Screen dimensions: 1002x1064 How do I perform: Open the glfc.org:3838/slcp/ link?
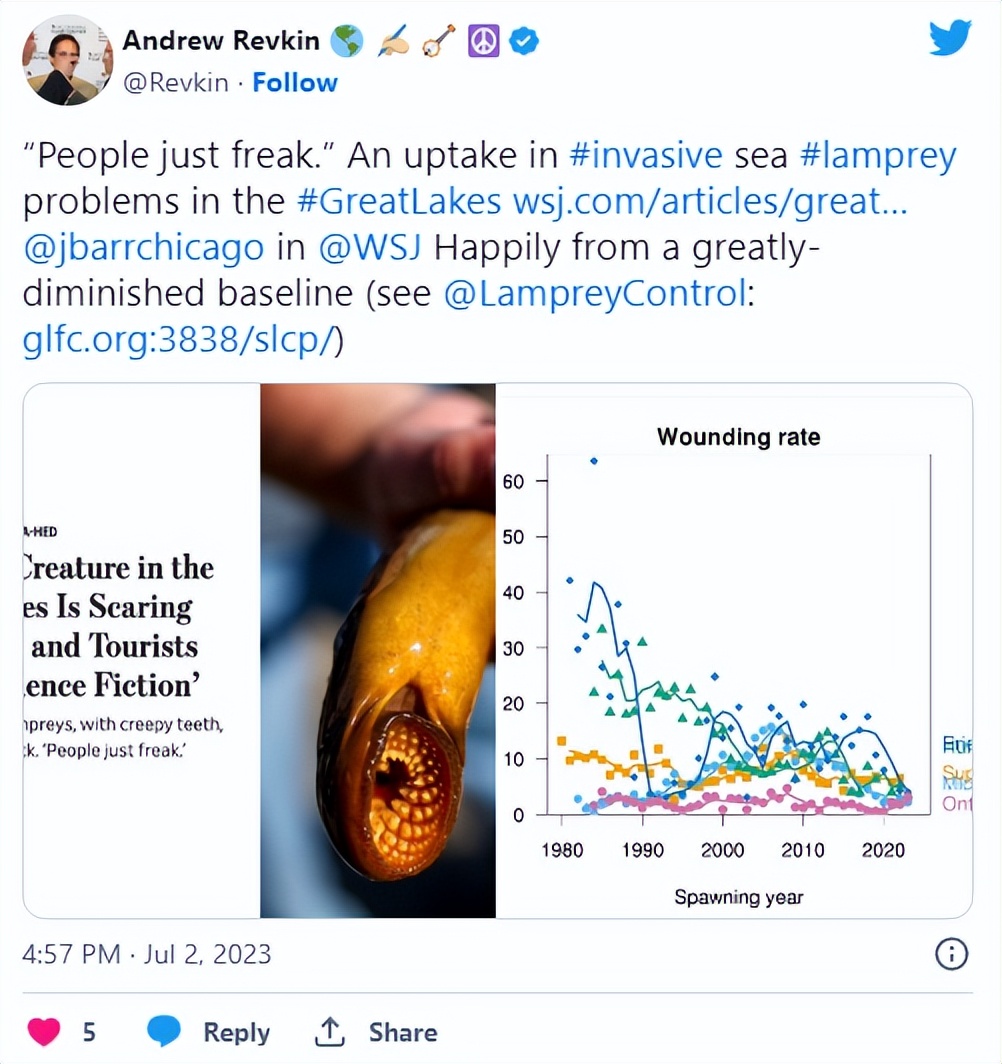click(x=182, y=339)
